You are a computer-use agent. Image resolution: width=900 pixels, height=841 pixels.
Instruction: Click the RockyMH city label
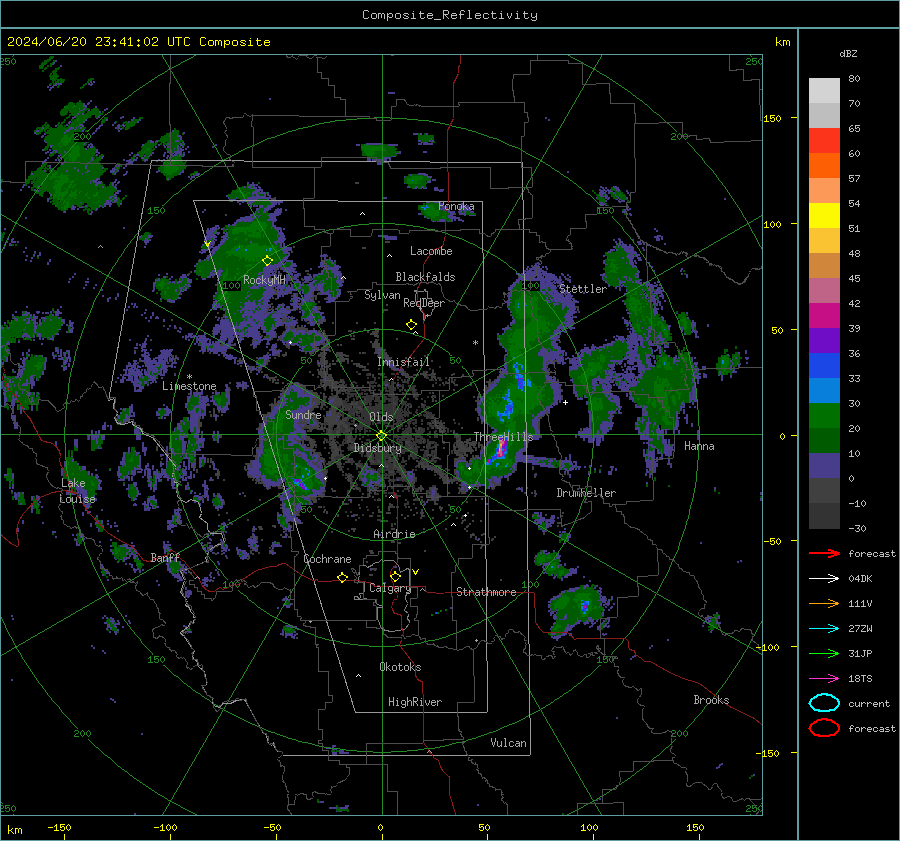264,280
